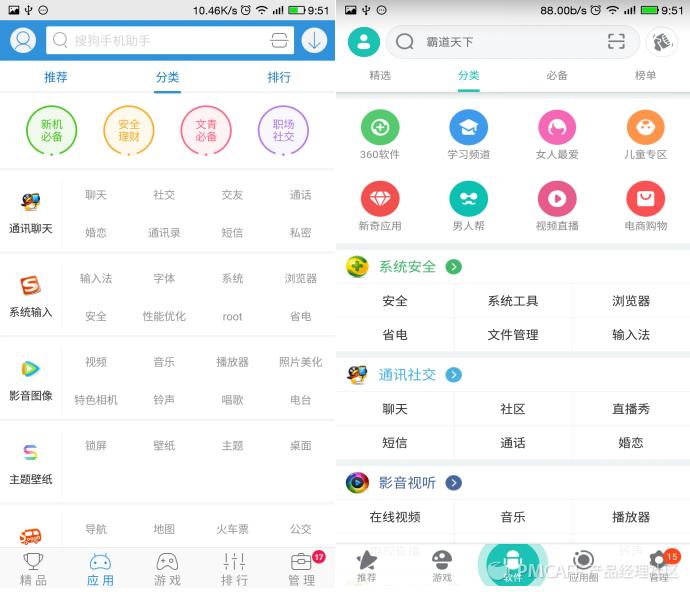Image resolution: width=690 pixels, height=592 pixels.
Task: Switch to 精选 tab in 360 assistant
Action: (x=380, y=76)
